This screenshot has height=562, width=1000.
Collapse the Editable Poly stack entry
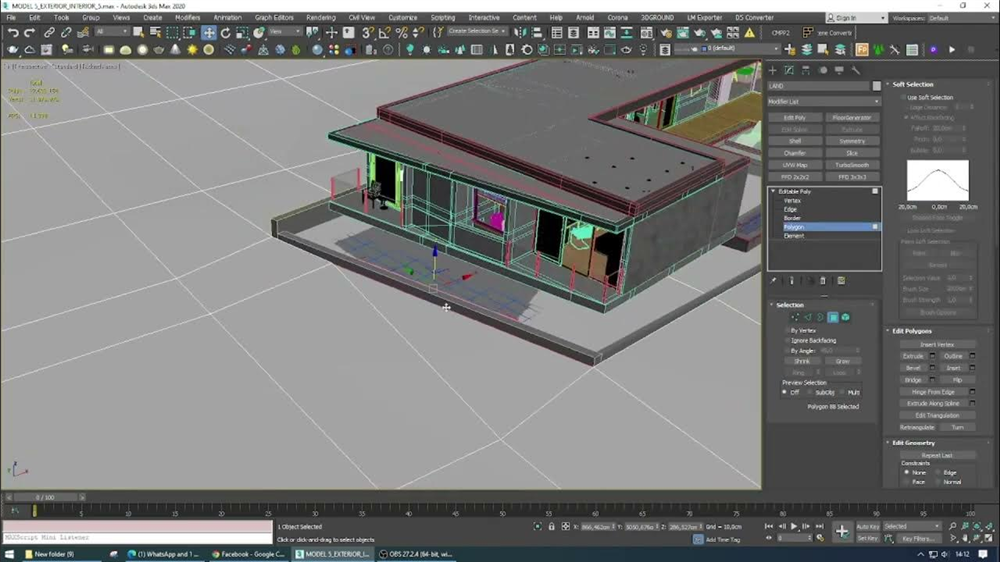772,191
